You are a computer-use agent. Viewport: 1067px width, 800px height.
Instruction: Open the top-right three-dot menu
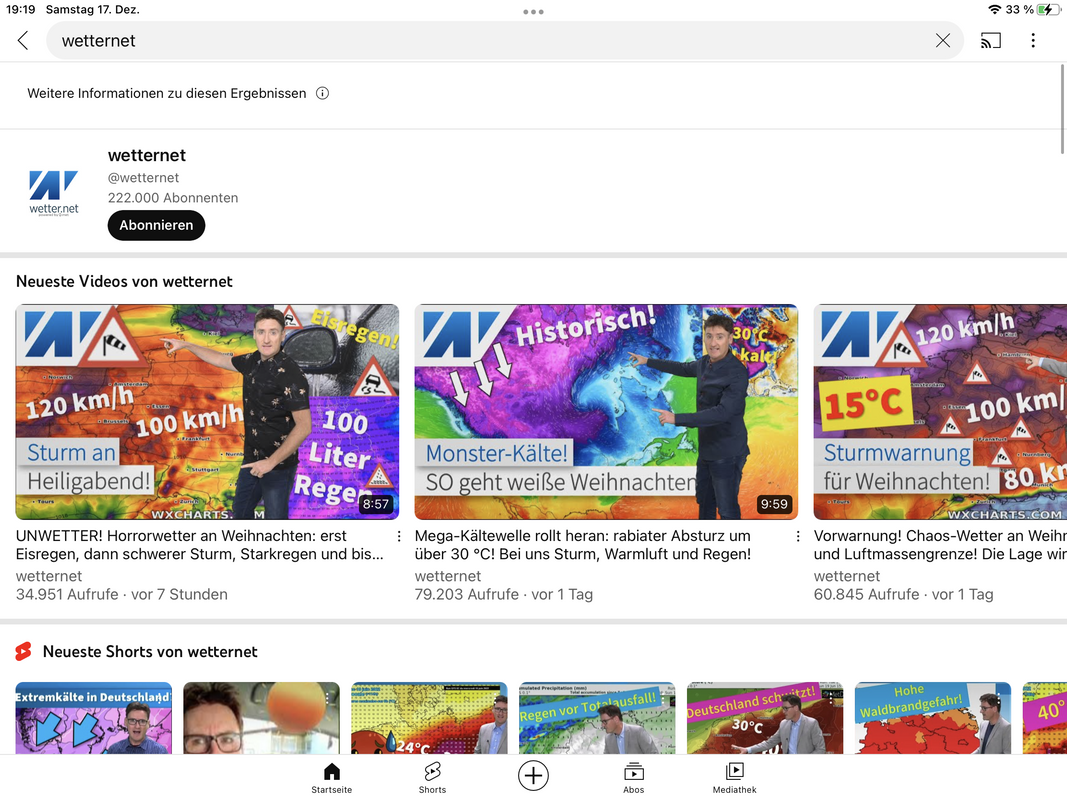[x=1033, y=41]
